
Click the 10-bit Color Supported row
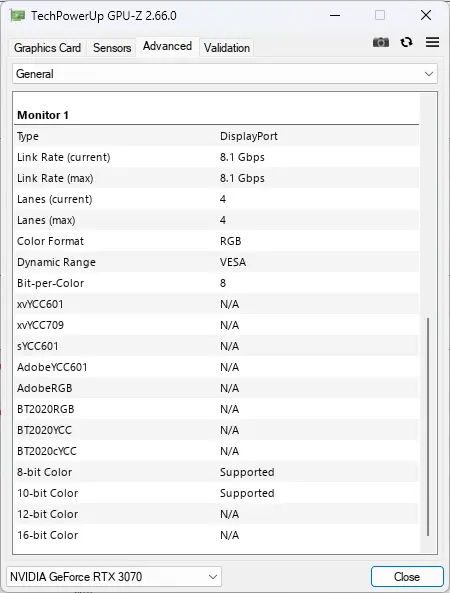point(217,493)
